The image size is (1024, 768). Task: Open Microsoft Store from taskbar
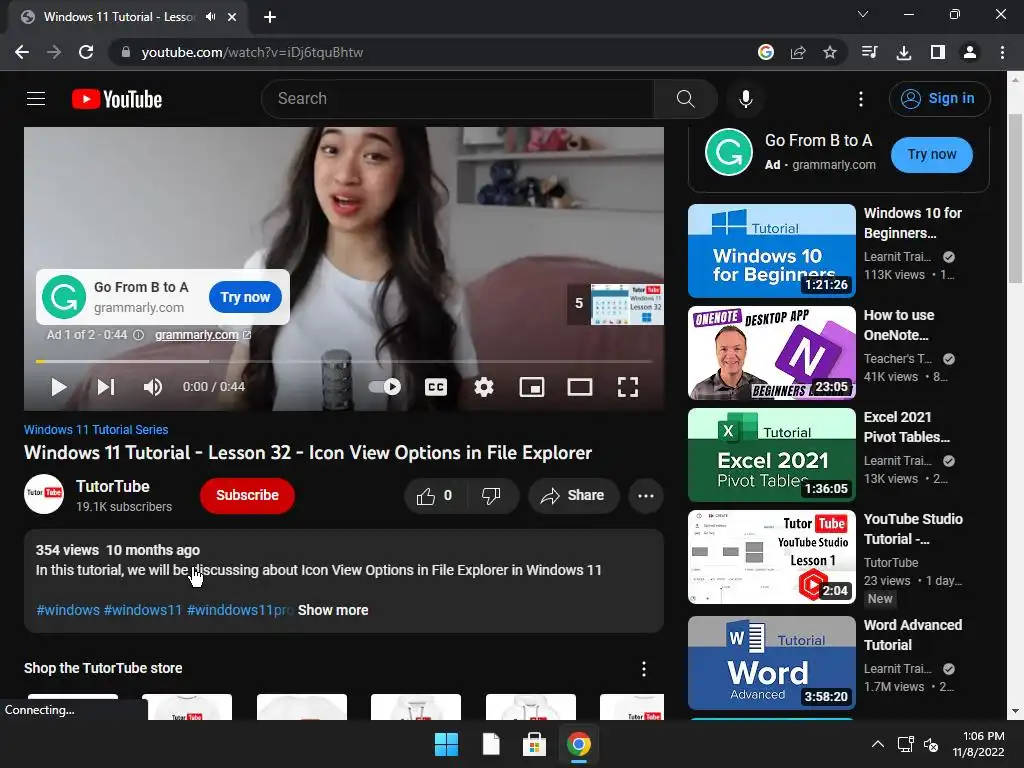(x=534, y=744)
